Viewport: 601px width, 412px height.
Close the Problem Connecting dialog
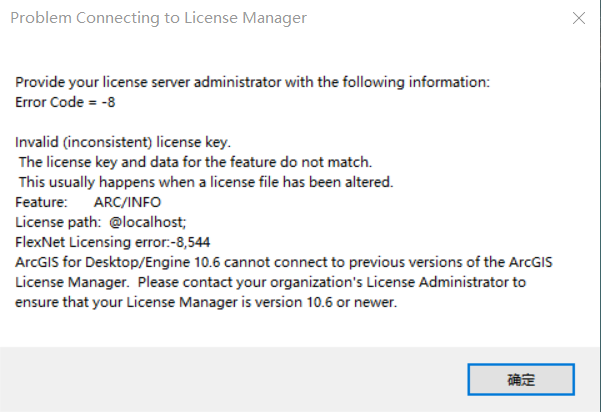(578, 18)
